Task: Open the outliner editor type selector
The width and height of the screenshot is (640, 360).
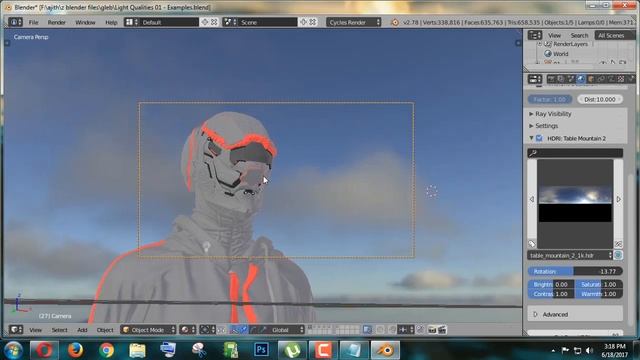Action: point(535,35)
